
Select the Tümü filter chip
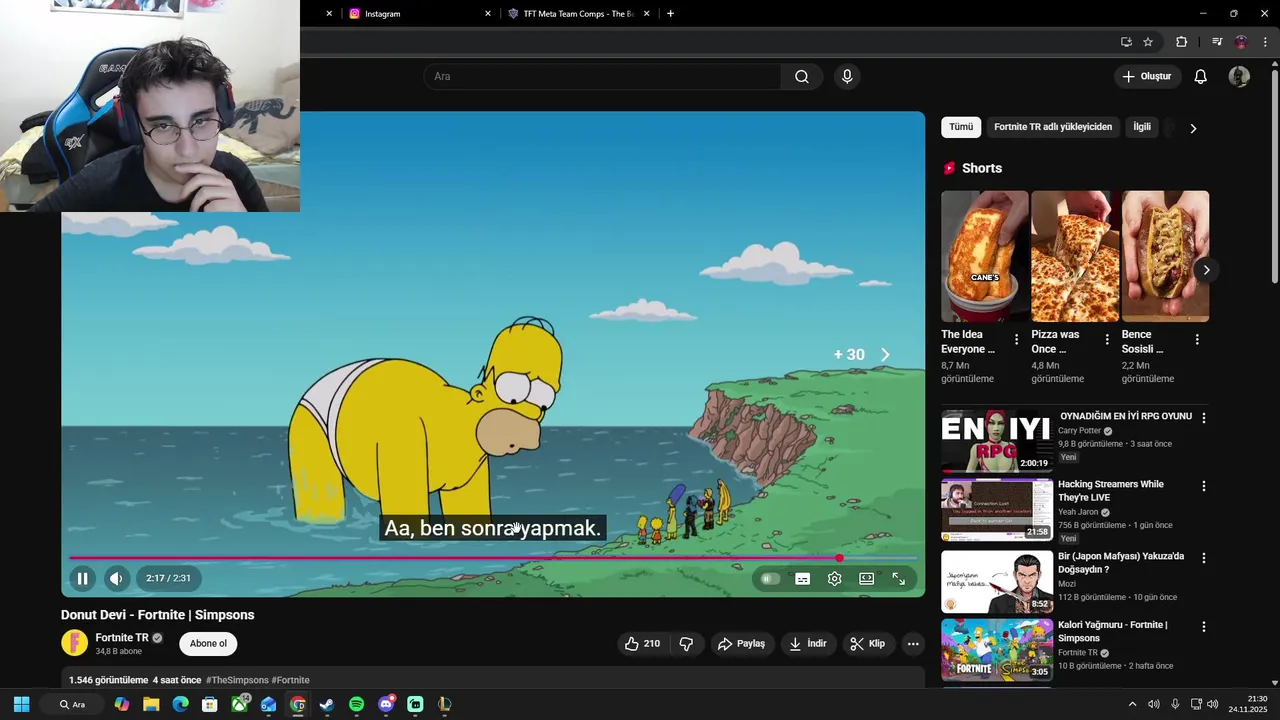click(x=961, y=127)
